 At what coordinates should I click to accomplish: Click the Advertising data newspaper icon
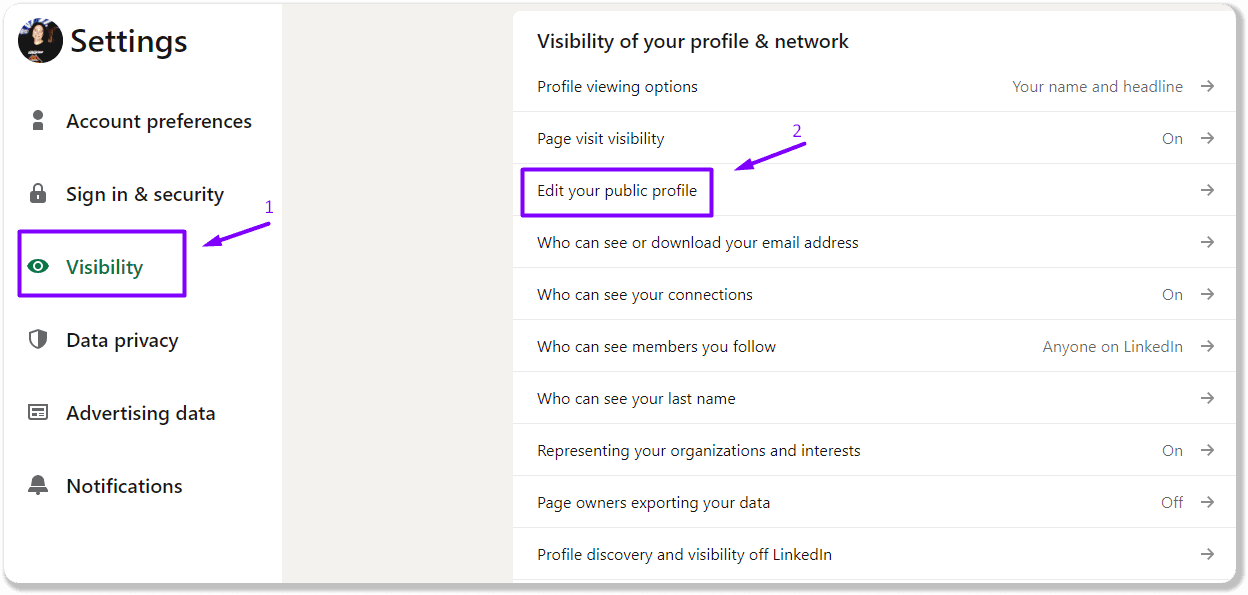(x=38, y=413)
